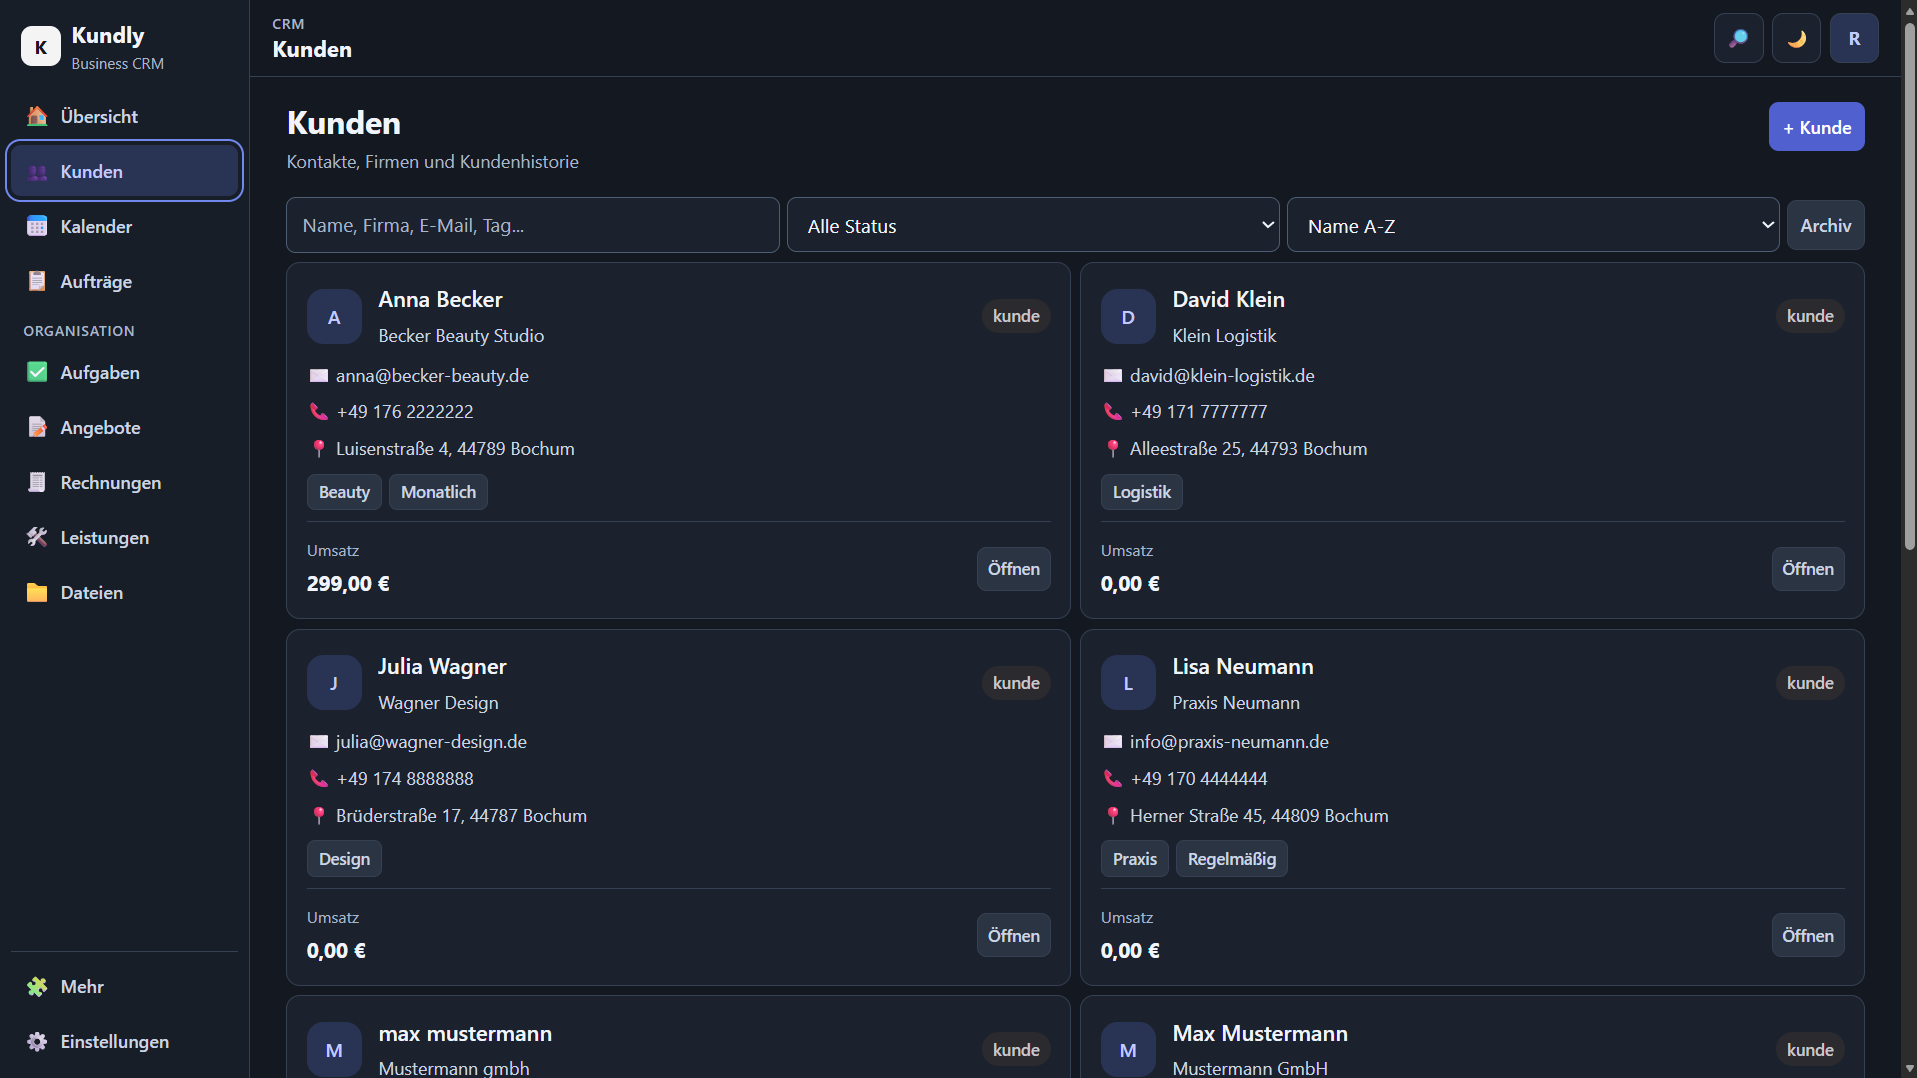The height and width of the screenshot is (1078, 1917).
Task: Click phone number +49 171 7777777
Action: pyautogui.click(x=1198, y=411)
